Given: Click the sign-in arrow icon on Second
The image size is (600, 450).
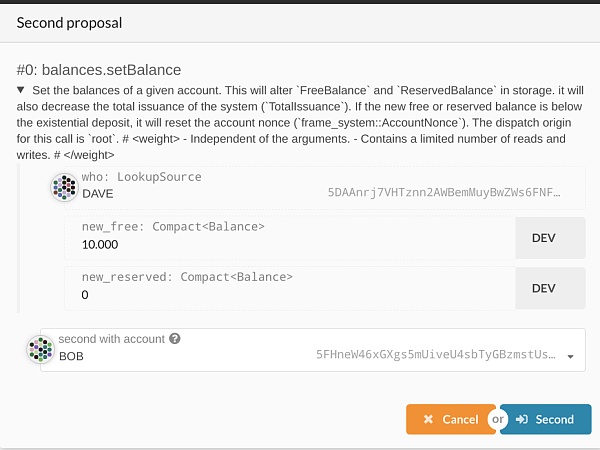Looking at the screenshot, I should [522, 419].
